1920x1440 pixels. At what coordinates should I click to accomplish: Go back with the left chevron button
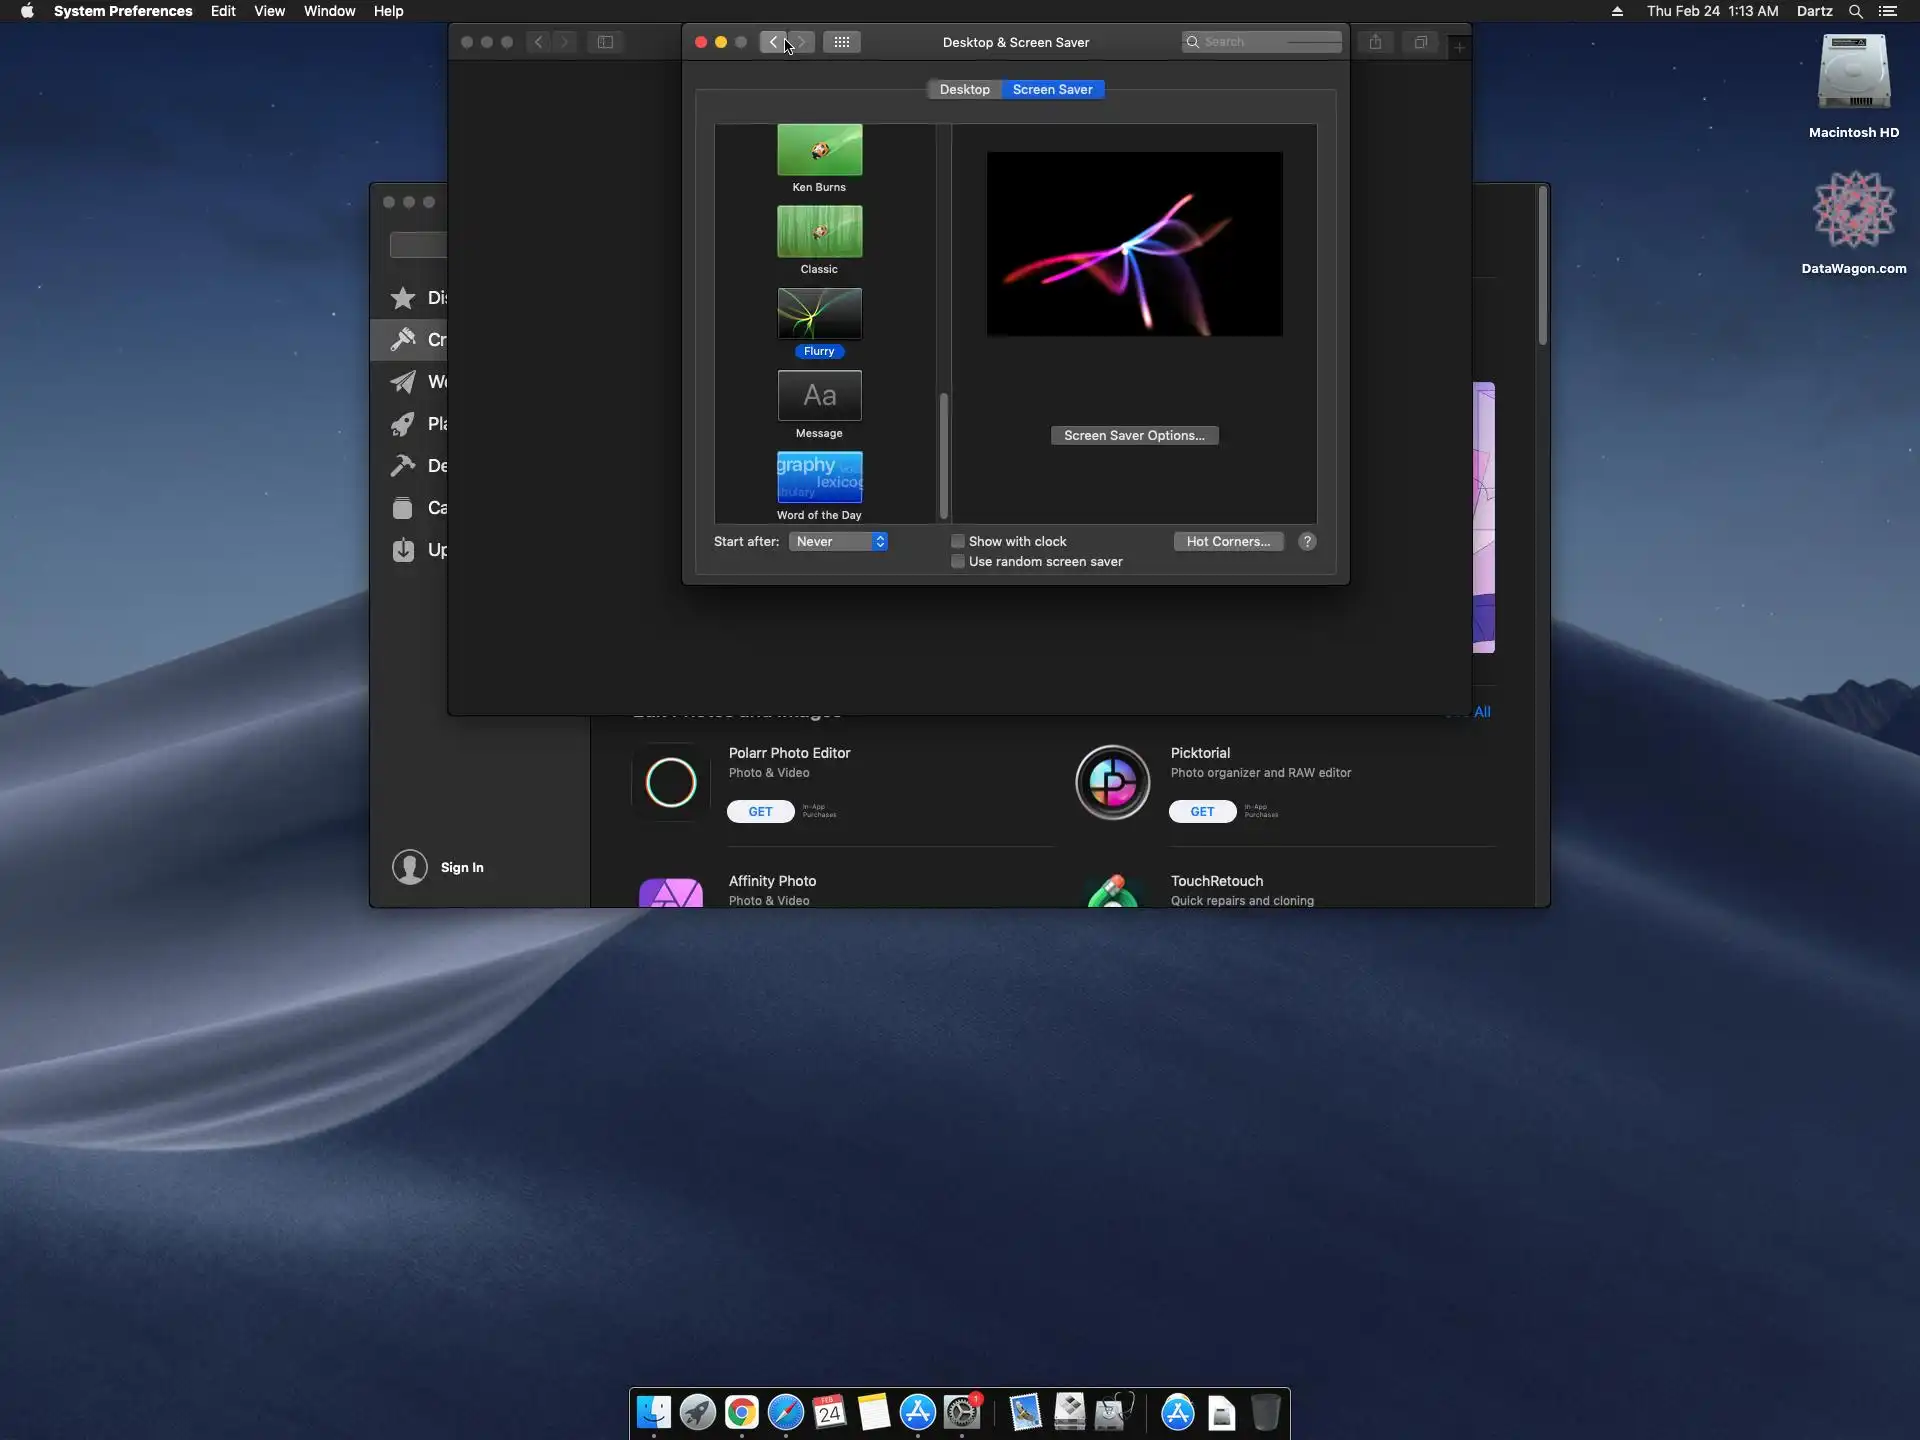(773, 42)
